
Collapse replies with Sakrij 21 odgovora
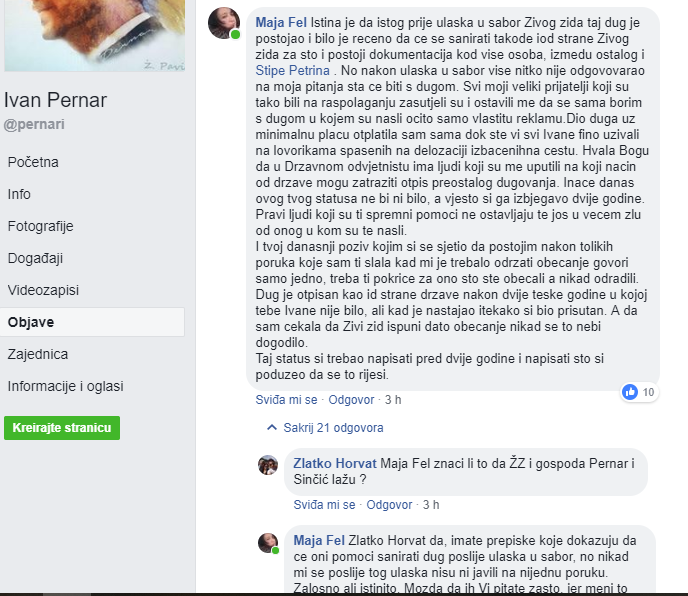click(x=333, y=427)
